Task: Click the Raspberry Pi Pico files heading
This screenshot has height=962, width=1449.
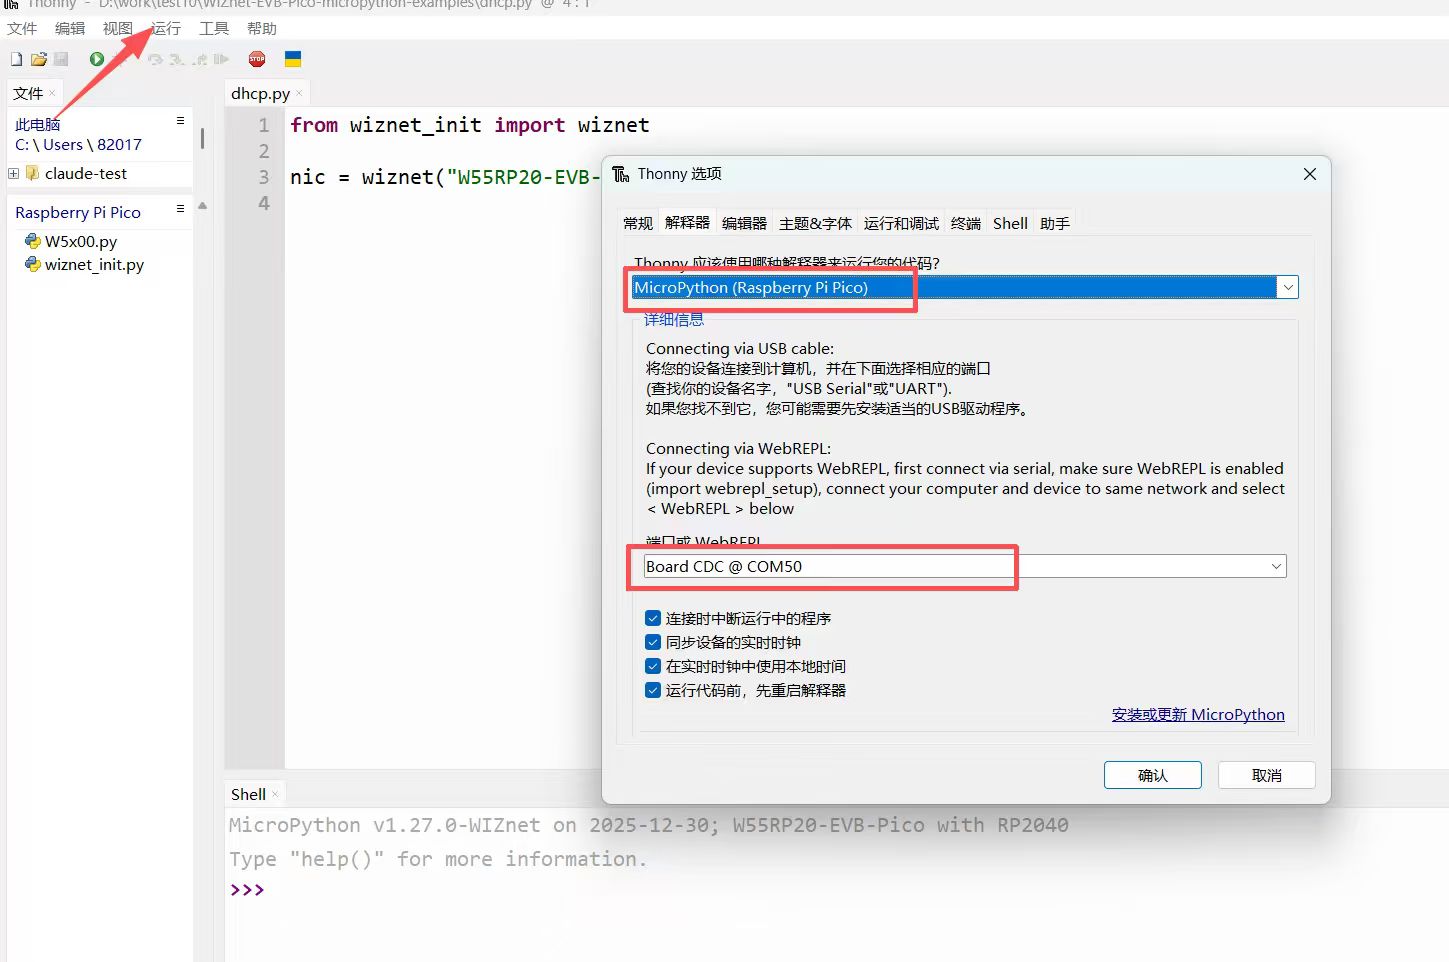Action: click(x=78, y=212)
